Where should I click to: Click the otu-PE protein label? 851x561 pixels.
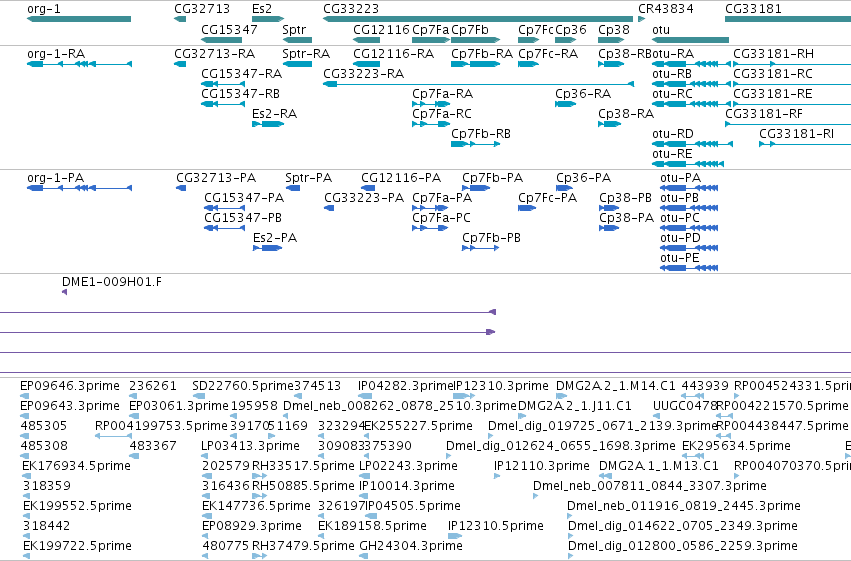(x=680, y=258)
